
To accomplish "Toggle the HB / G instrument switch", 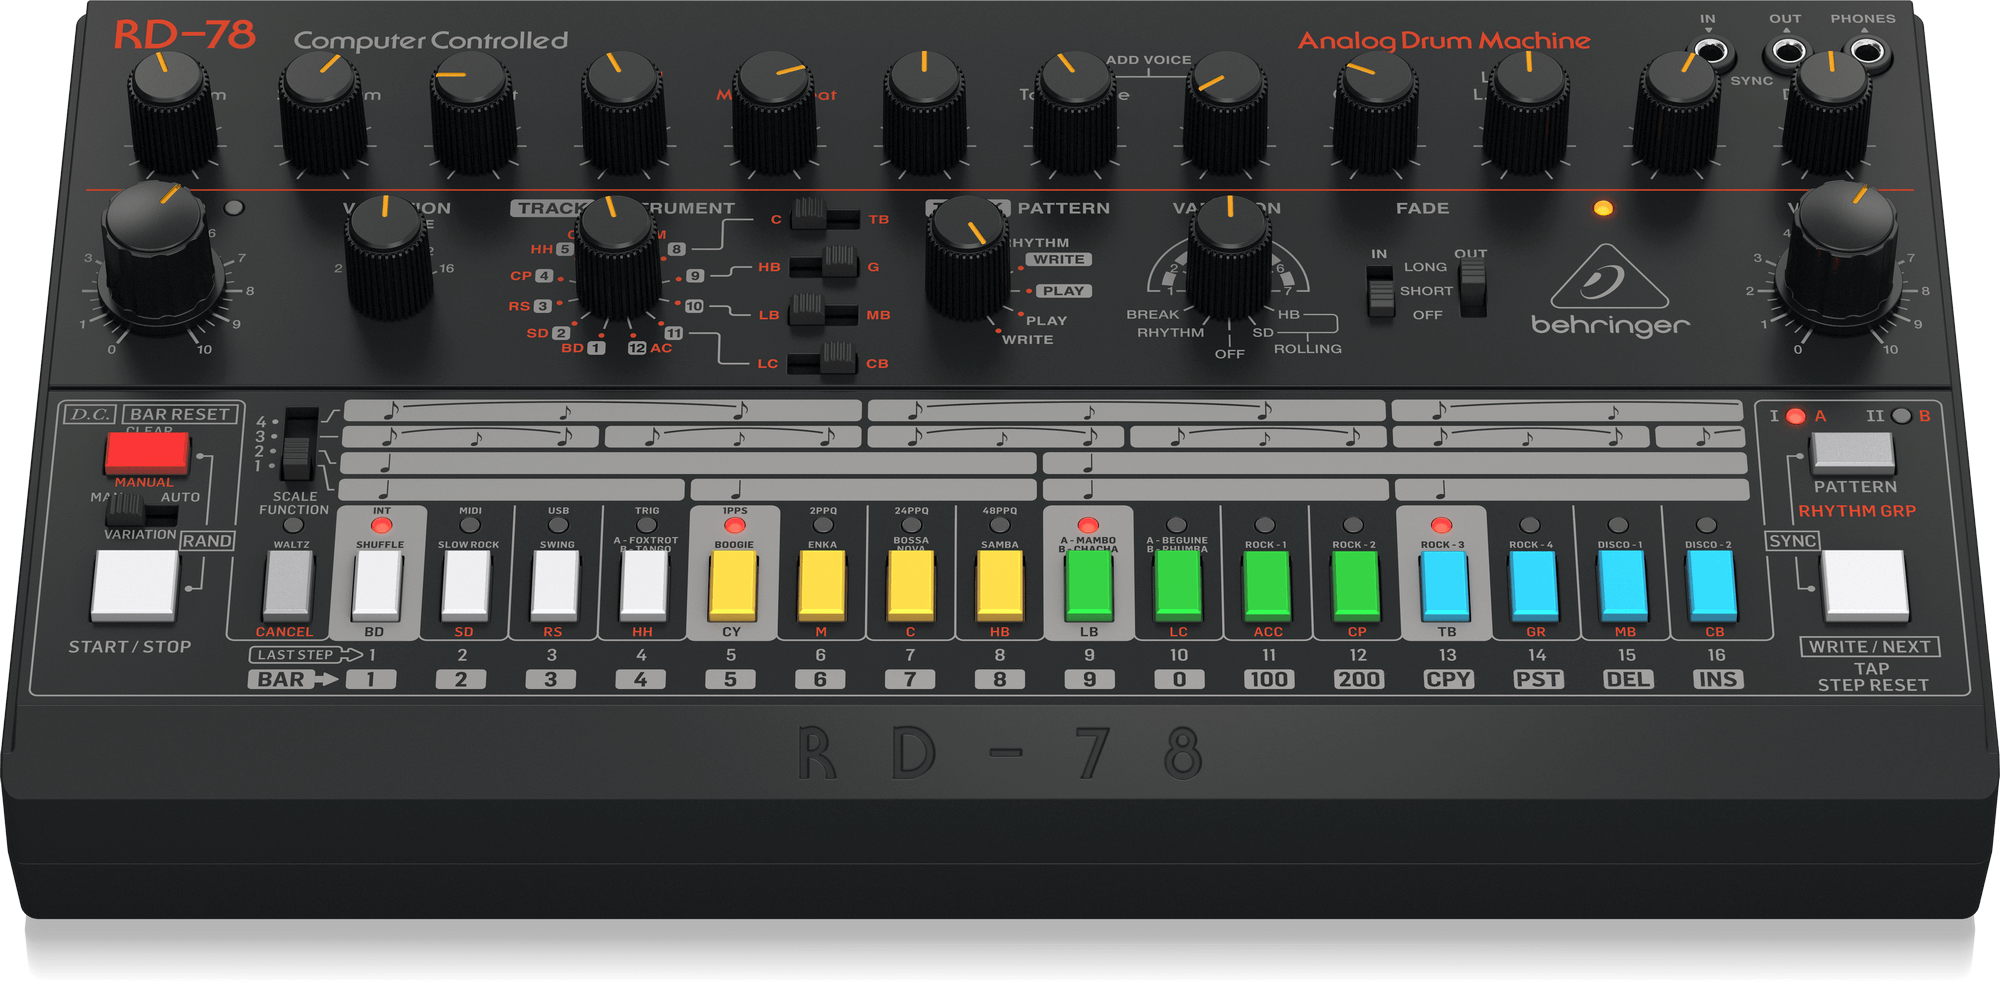I will (824, 265).
